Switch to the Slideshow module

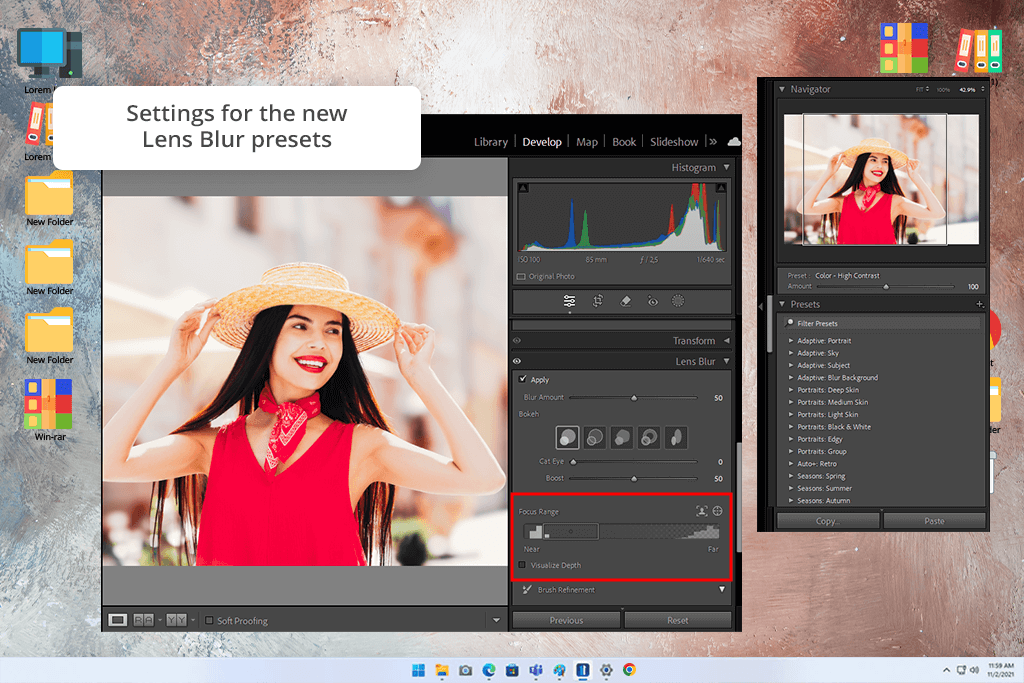(x=674, y=142)
